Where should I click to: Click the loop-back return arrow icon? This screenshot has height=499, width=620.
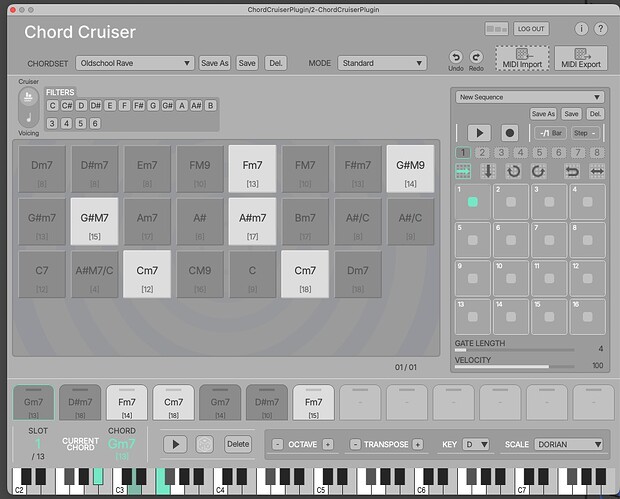click(x=572, y=171)
